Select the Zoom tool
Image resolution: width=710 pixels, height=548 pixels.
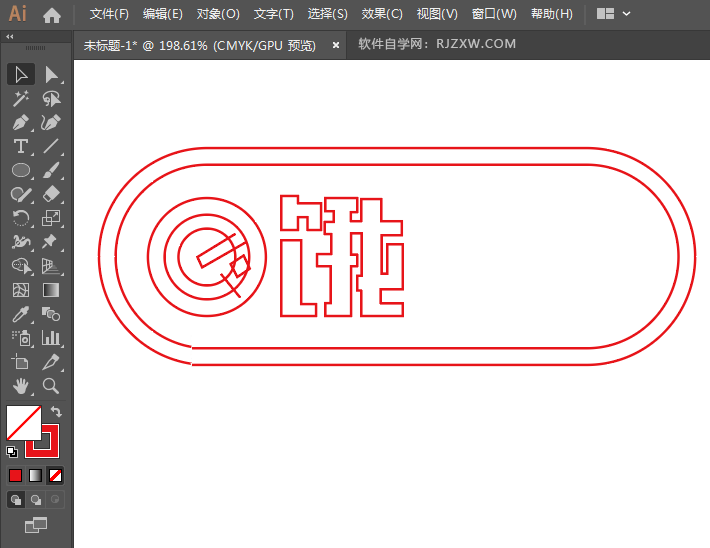click(x=51, y=386)
